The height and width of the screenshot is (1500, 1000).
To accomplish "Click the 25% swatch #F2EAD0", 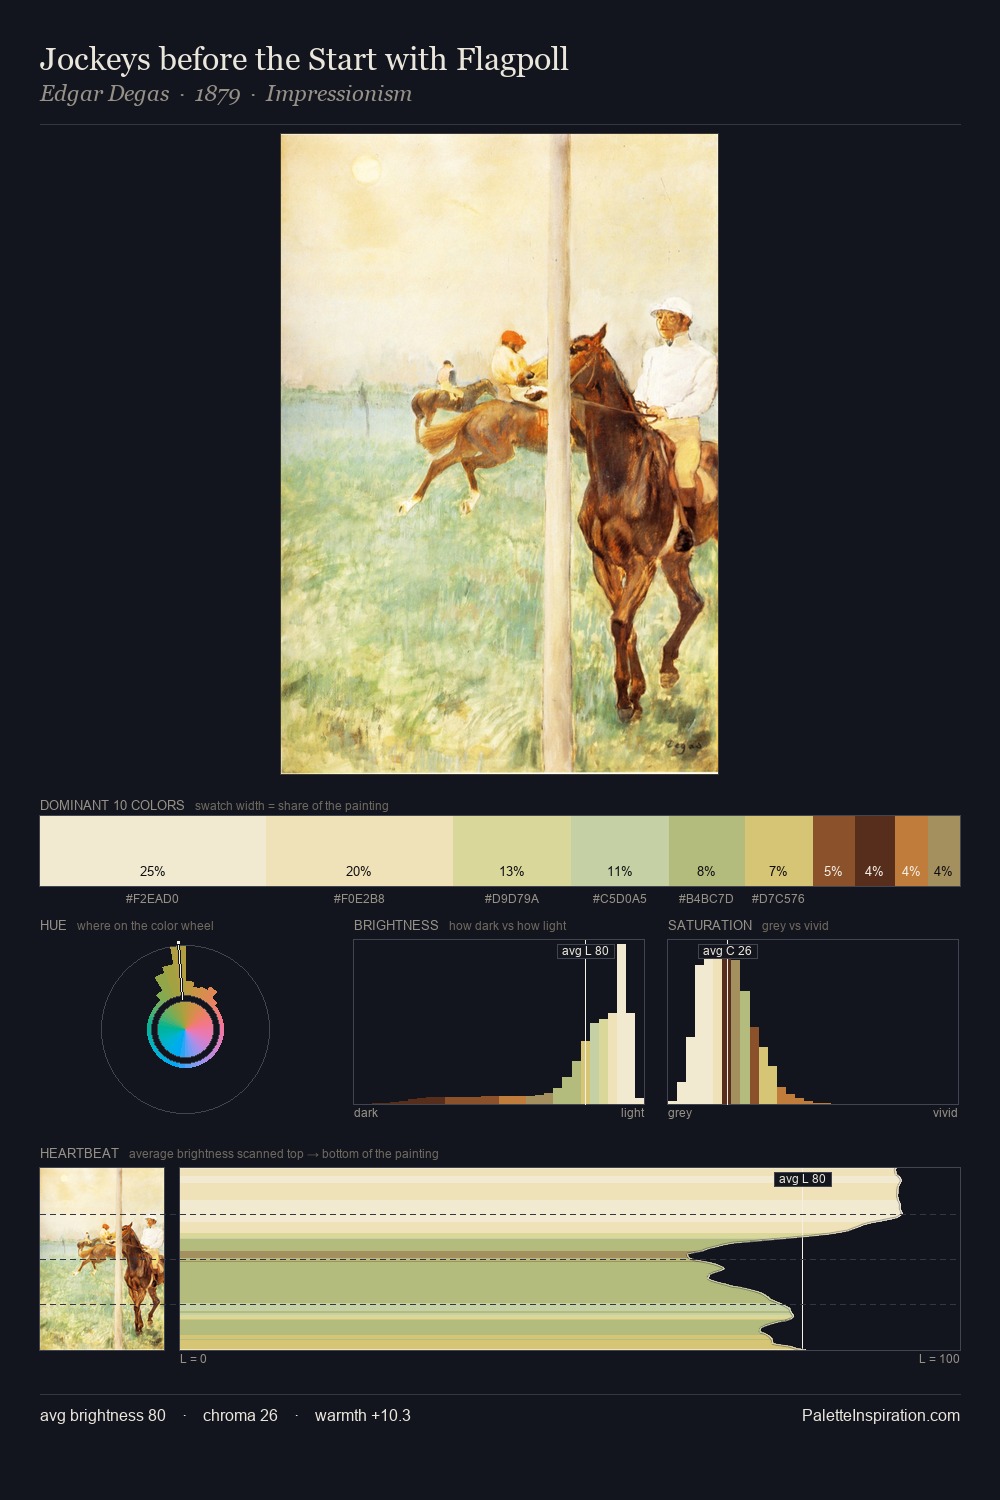I will (x=153, y=851).
